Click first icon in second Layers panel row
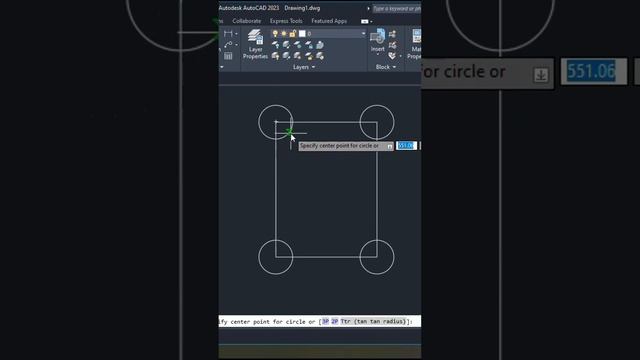Image resolution: width=640 pixels, height=360 pixels. pos(276,45)
